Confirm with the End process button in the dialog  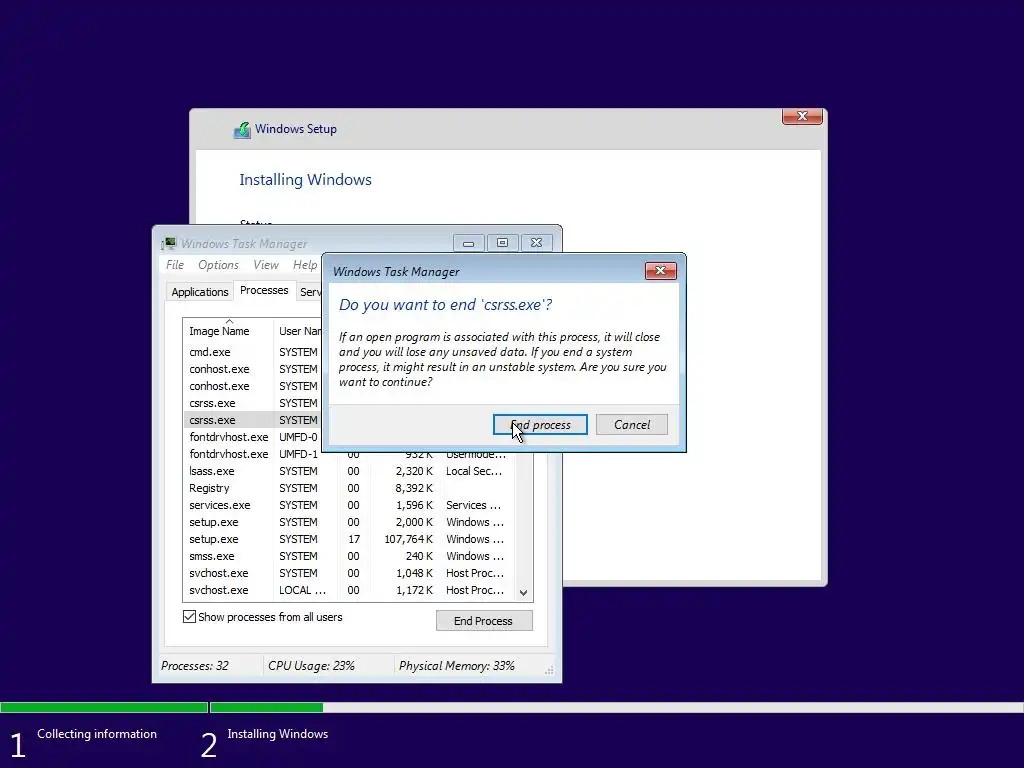click(539, 424)
